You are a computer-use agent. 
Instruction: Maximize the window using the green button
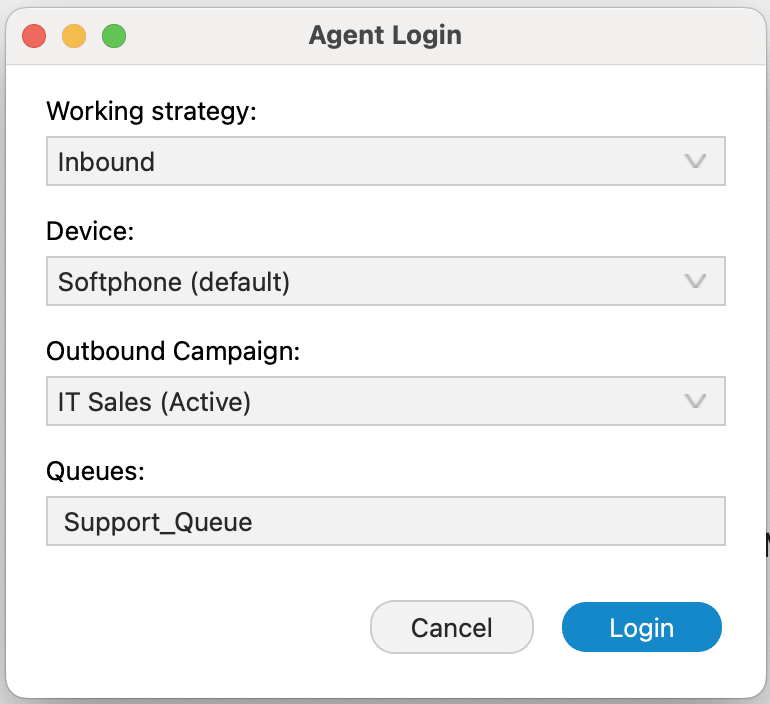[114, 36]
